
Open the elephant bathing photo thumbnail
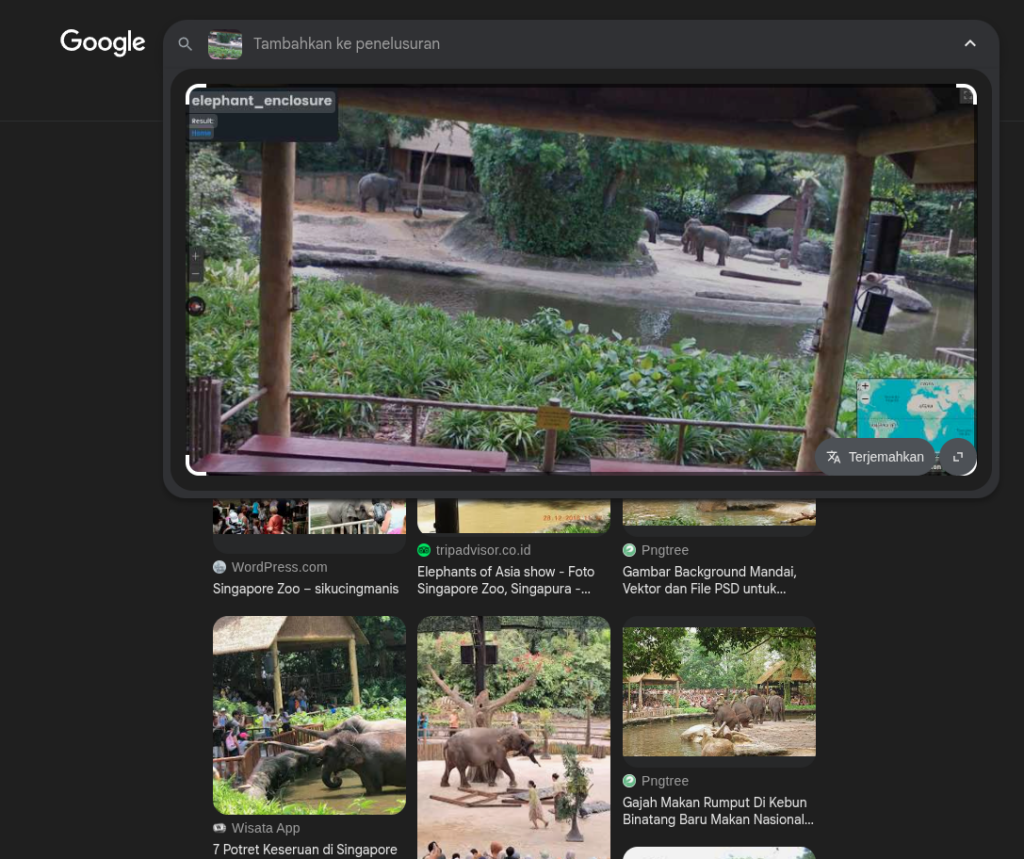point(309,715)
